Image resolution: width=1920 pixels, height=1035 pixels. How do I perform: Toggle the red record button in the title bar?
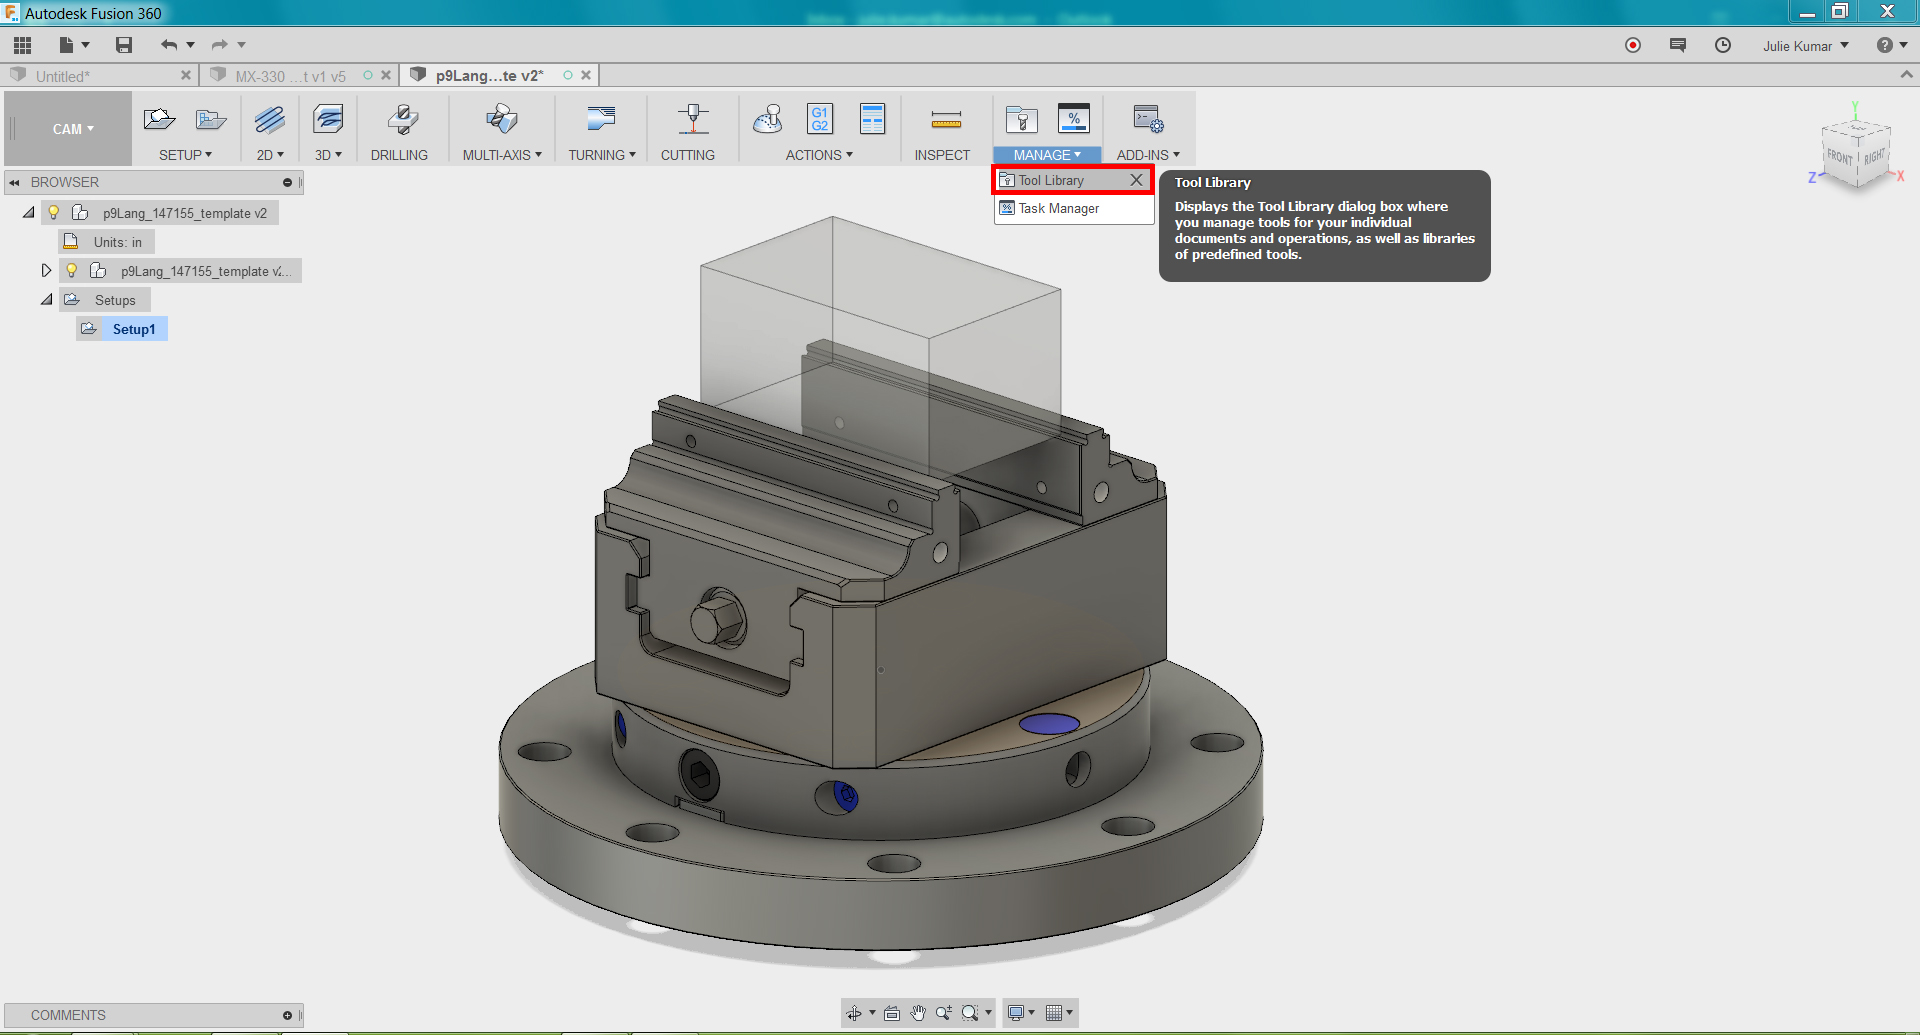[x=1633, y=45]
